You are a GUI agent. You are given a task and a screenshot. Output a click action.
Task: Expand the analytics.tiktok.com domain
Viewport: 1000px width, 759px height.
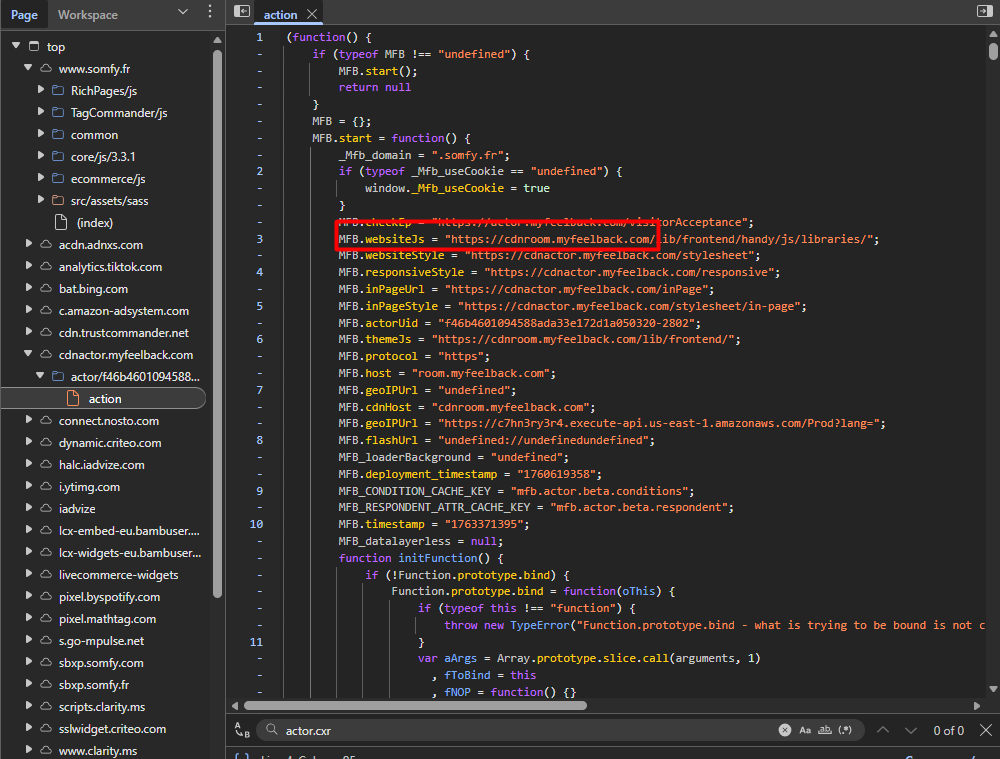29,267
